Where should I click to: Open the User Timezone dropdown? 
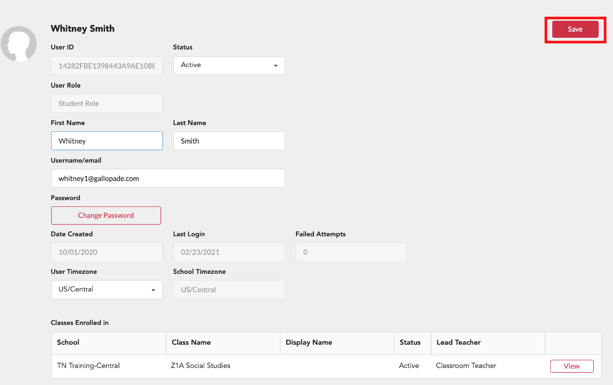(107, 290)
